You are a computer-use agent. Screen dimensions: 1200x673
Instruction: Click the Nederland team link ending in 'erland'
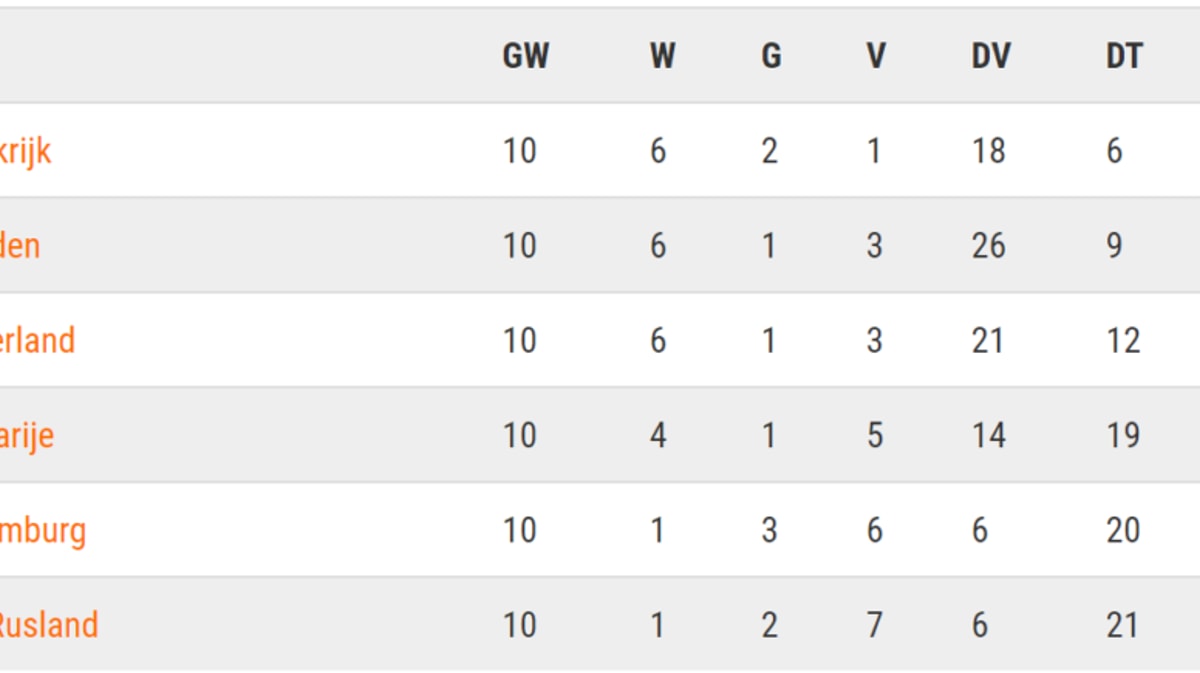pos(37,341)
